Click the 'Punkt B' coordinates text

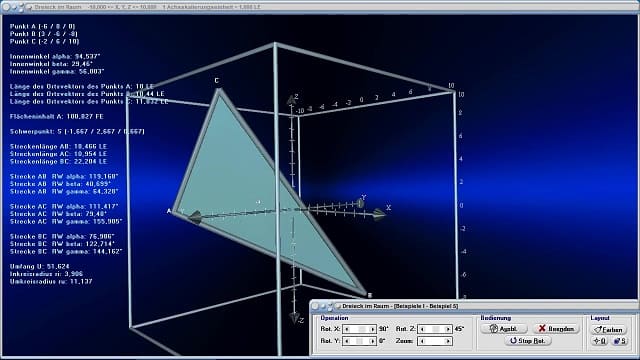44,34
